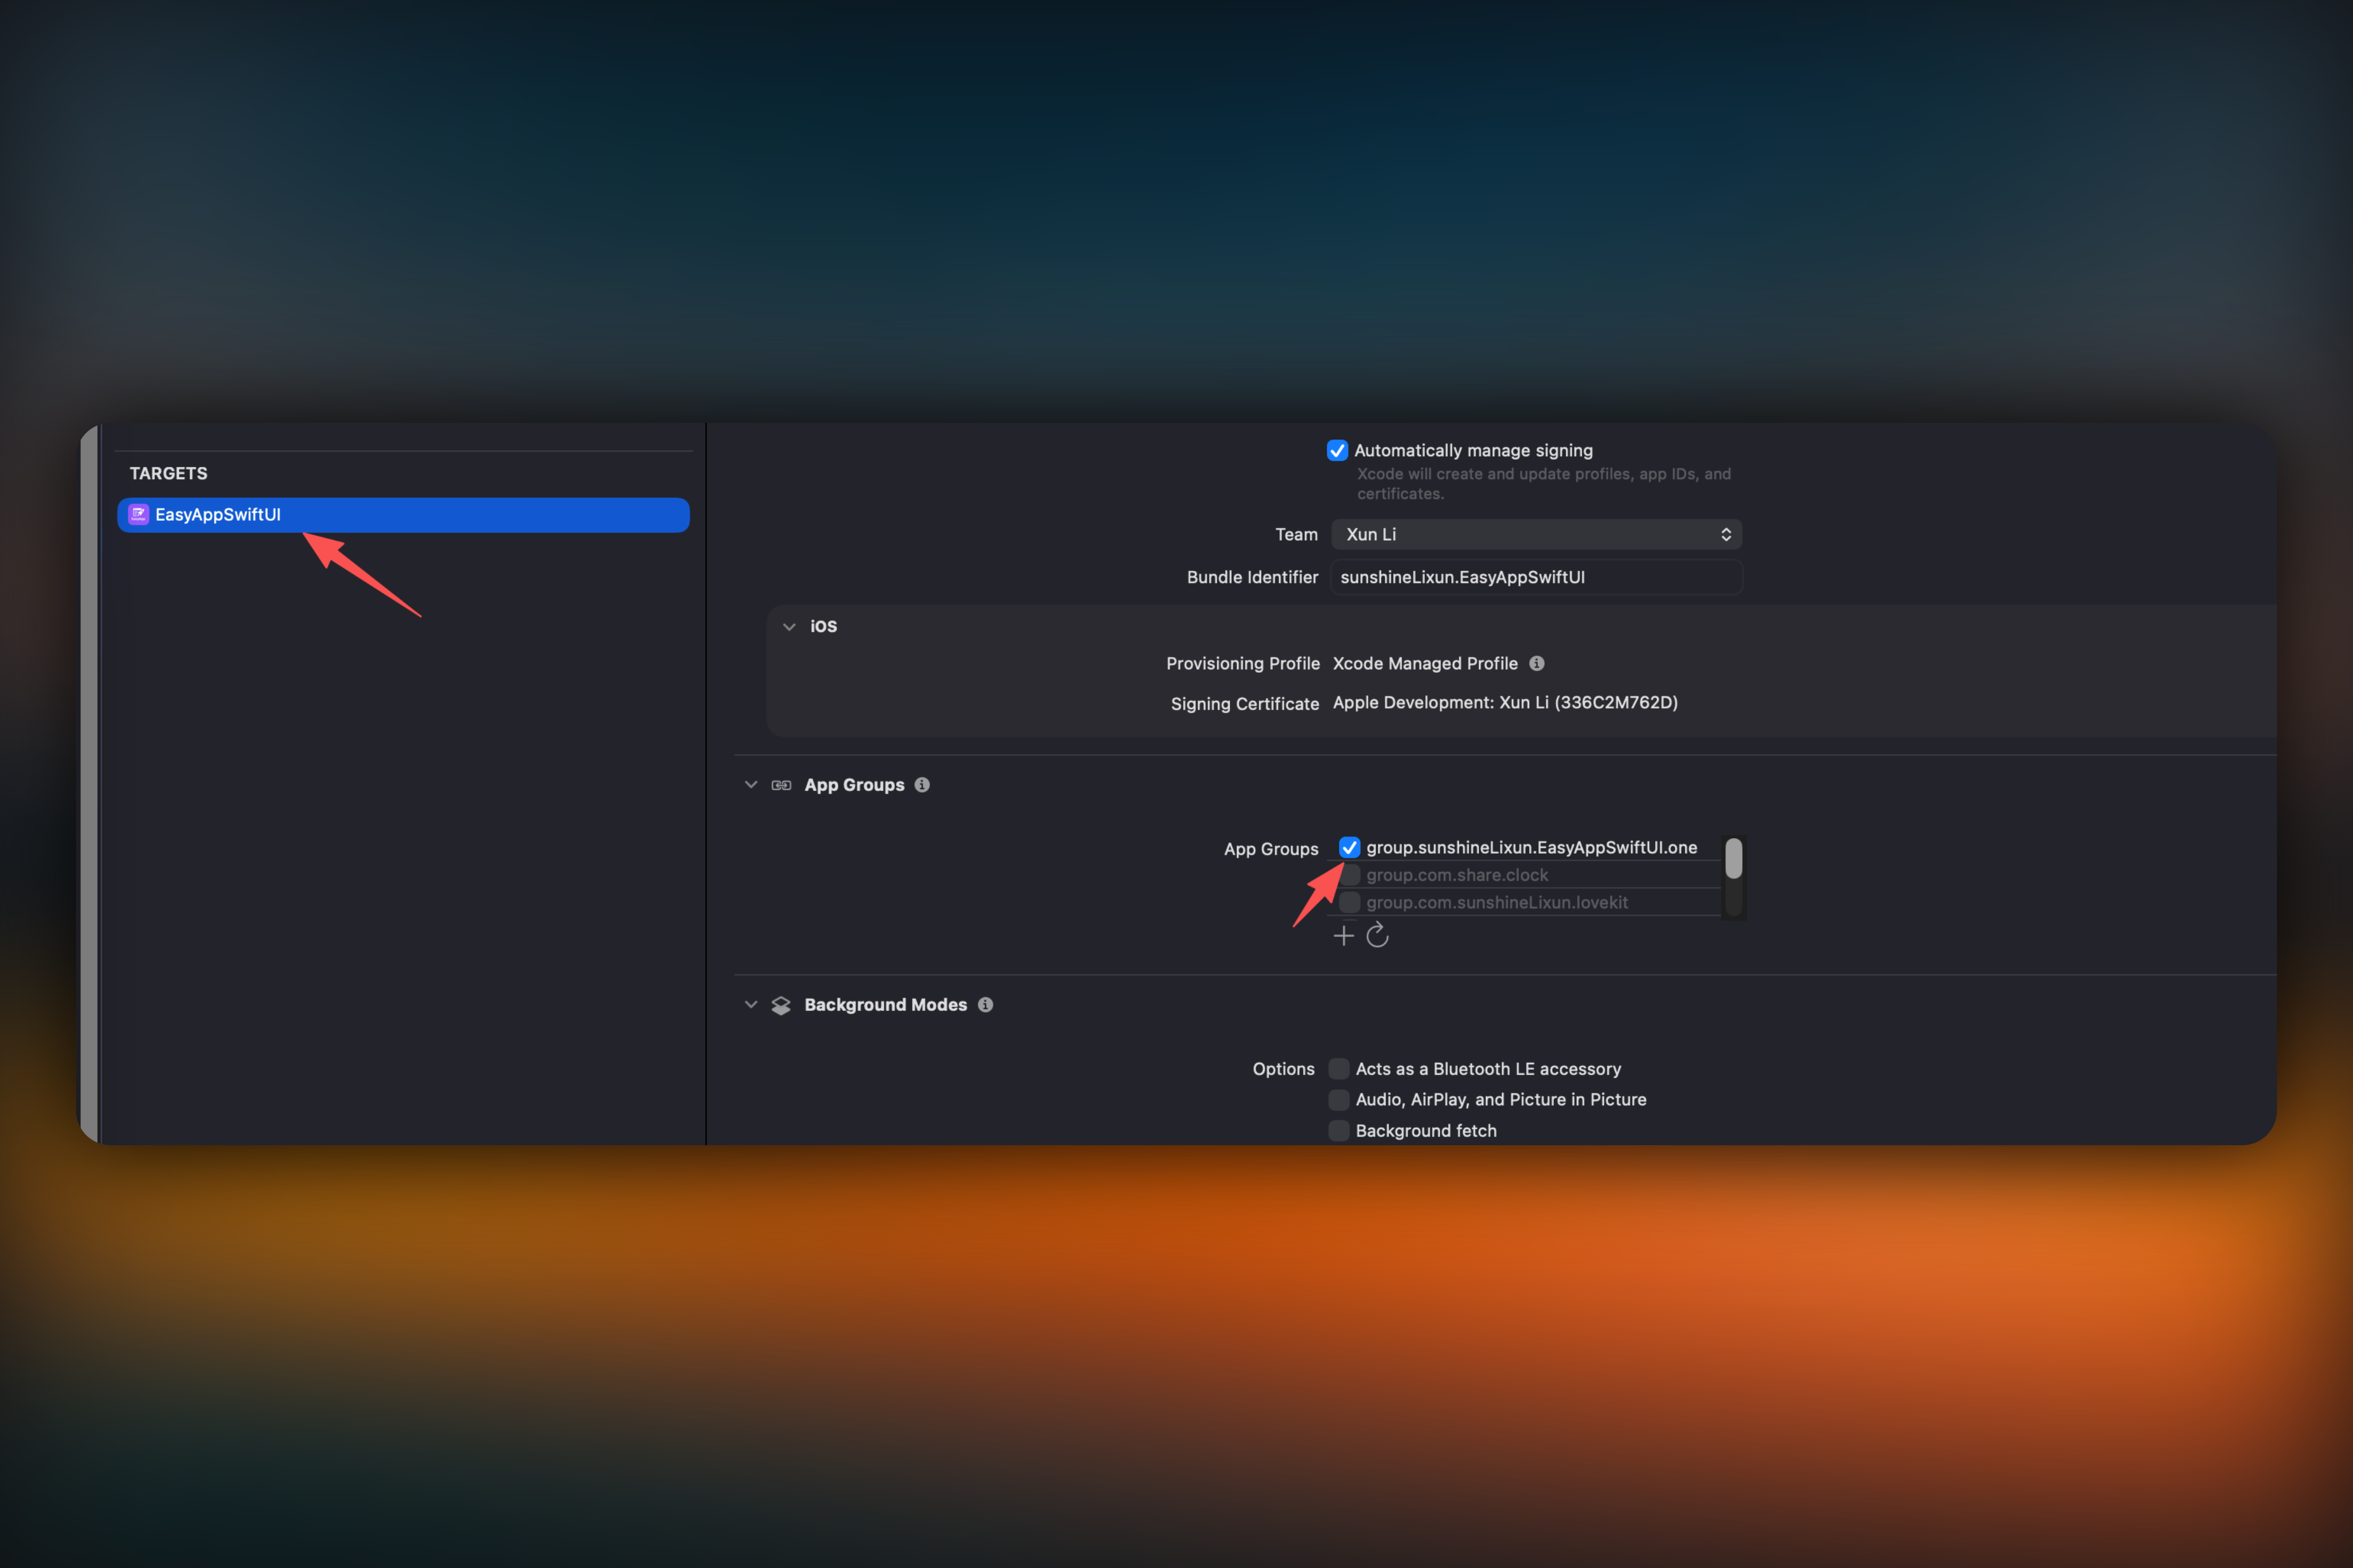Click the Bundle Identifier field

pyautogui.click(x=1536, y=578)
